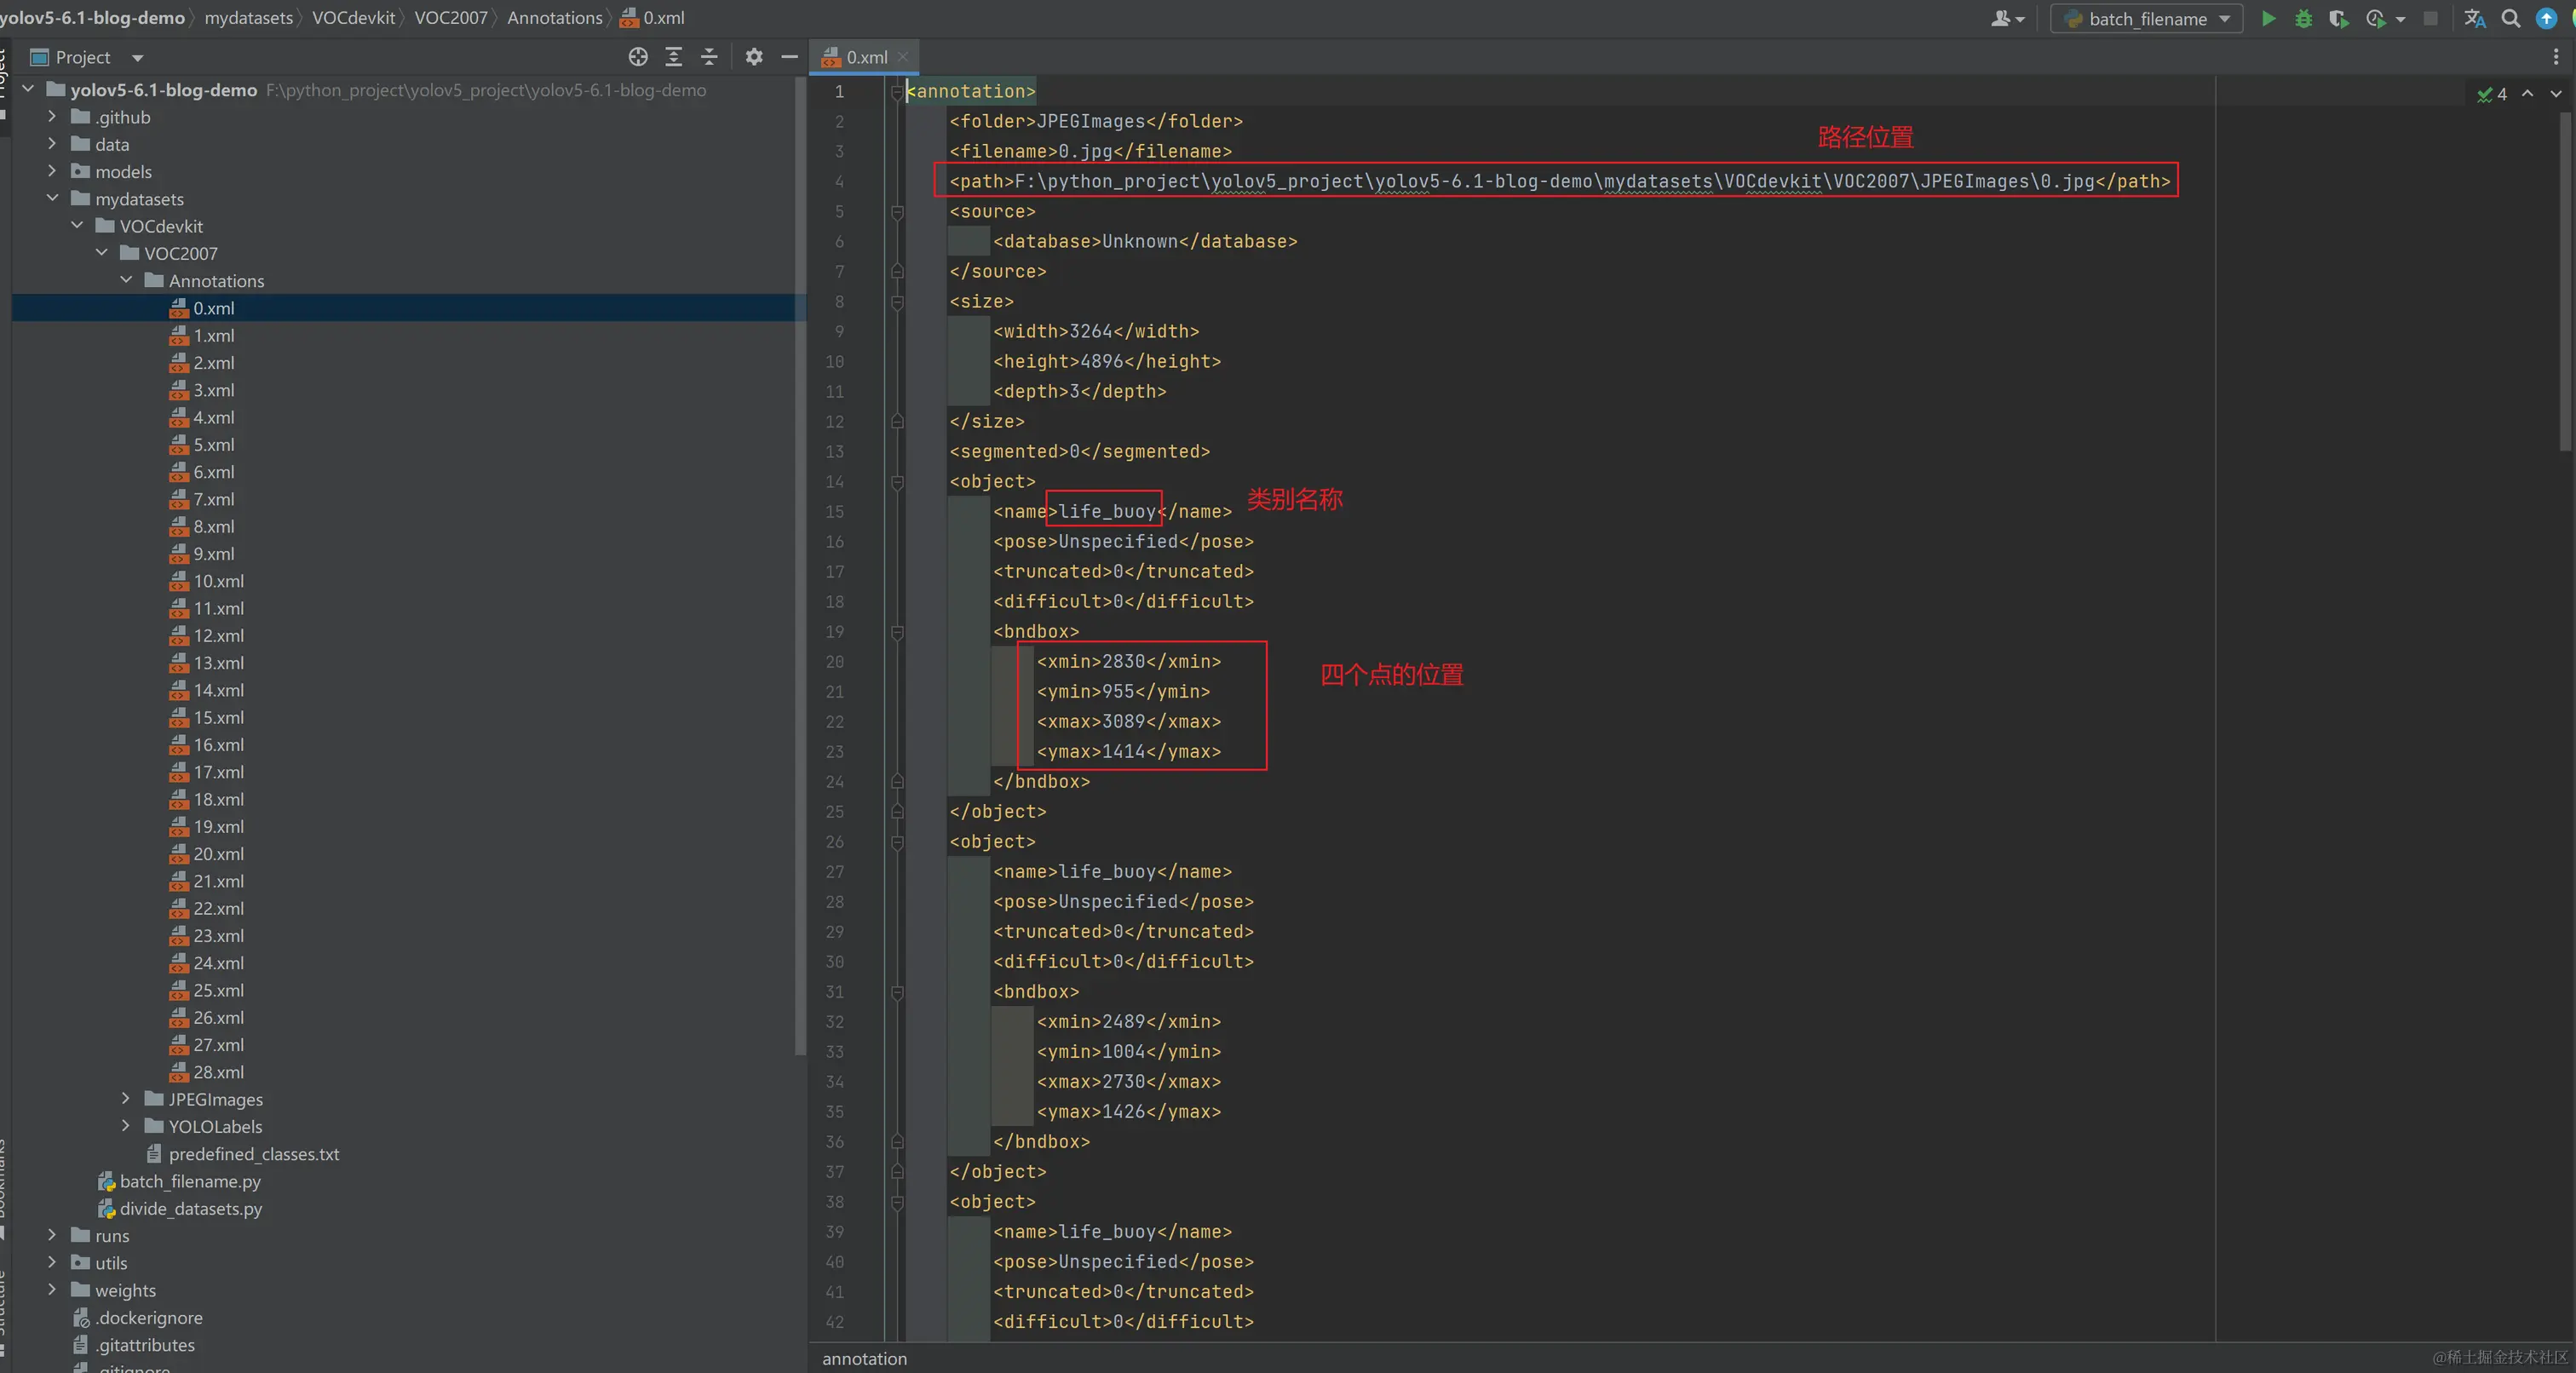Click the greyed-out stop square
Image resolution: width=2576 pixels, height=1373 pixels.
click(x=2430, y=18)
